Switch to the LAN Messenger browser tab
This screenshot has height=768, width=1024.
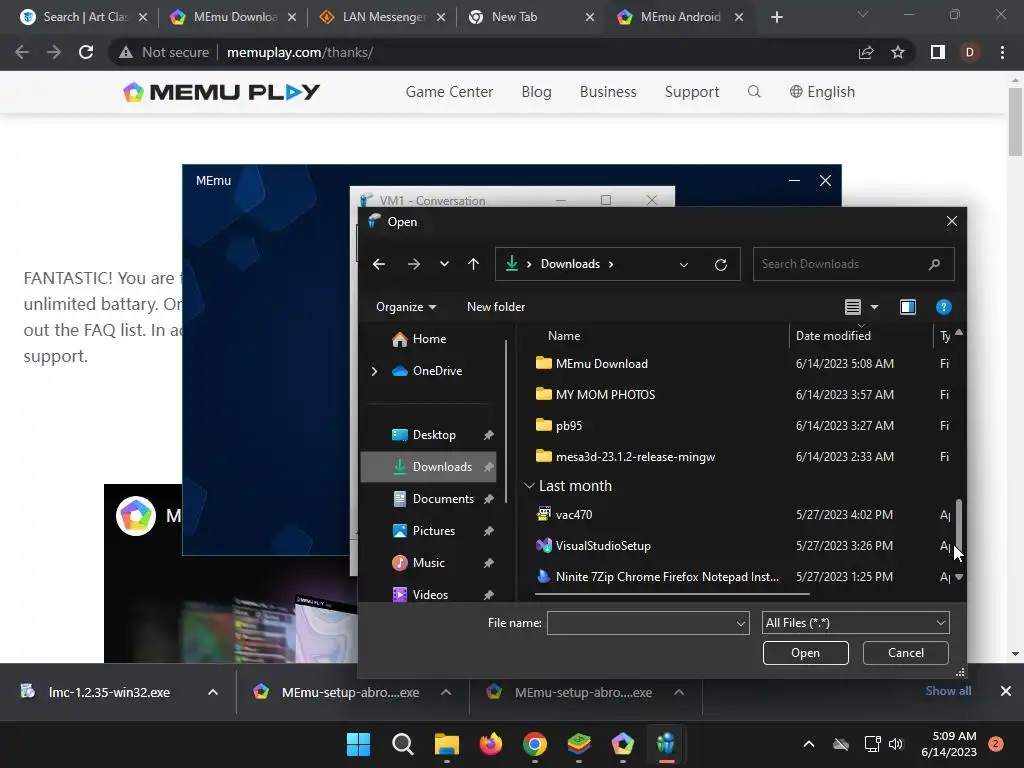(383, 17)
